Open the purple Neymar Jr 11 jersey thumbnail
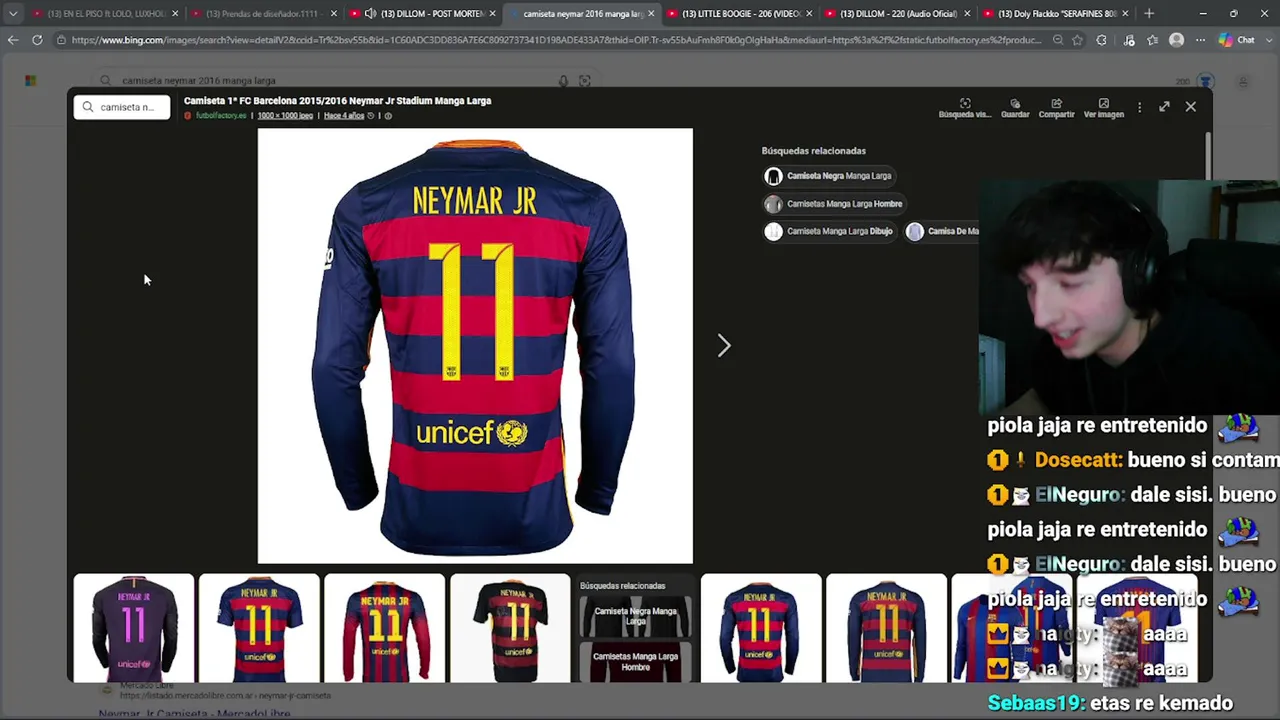Viewport: 1280px width, 720px height. (134, 628)
